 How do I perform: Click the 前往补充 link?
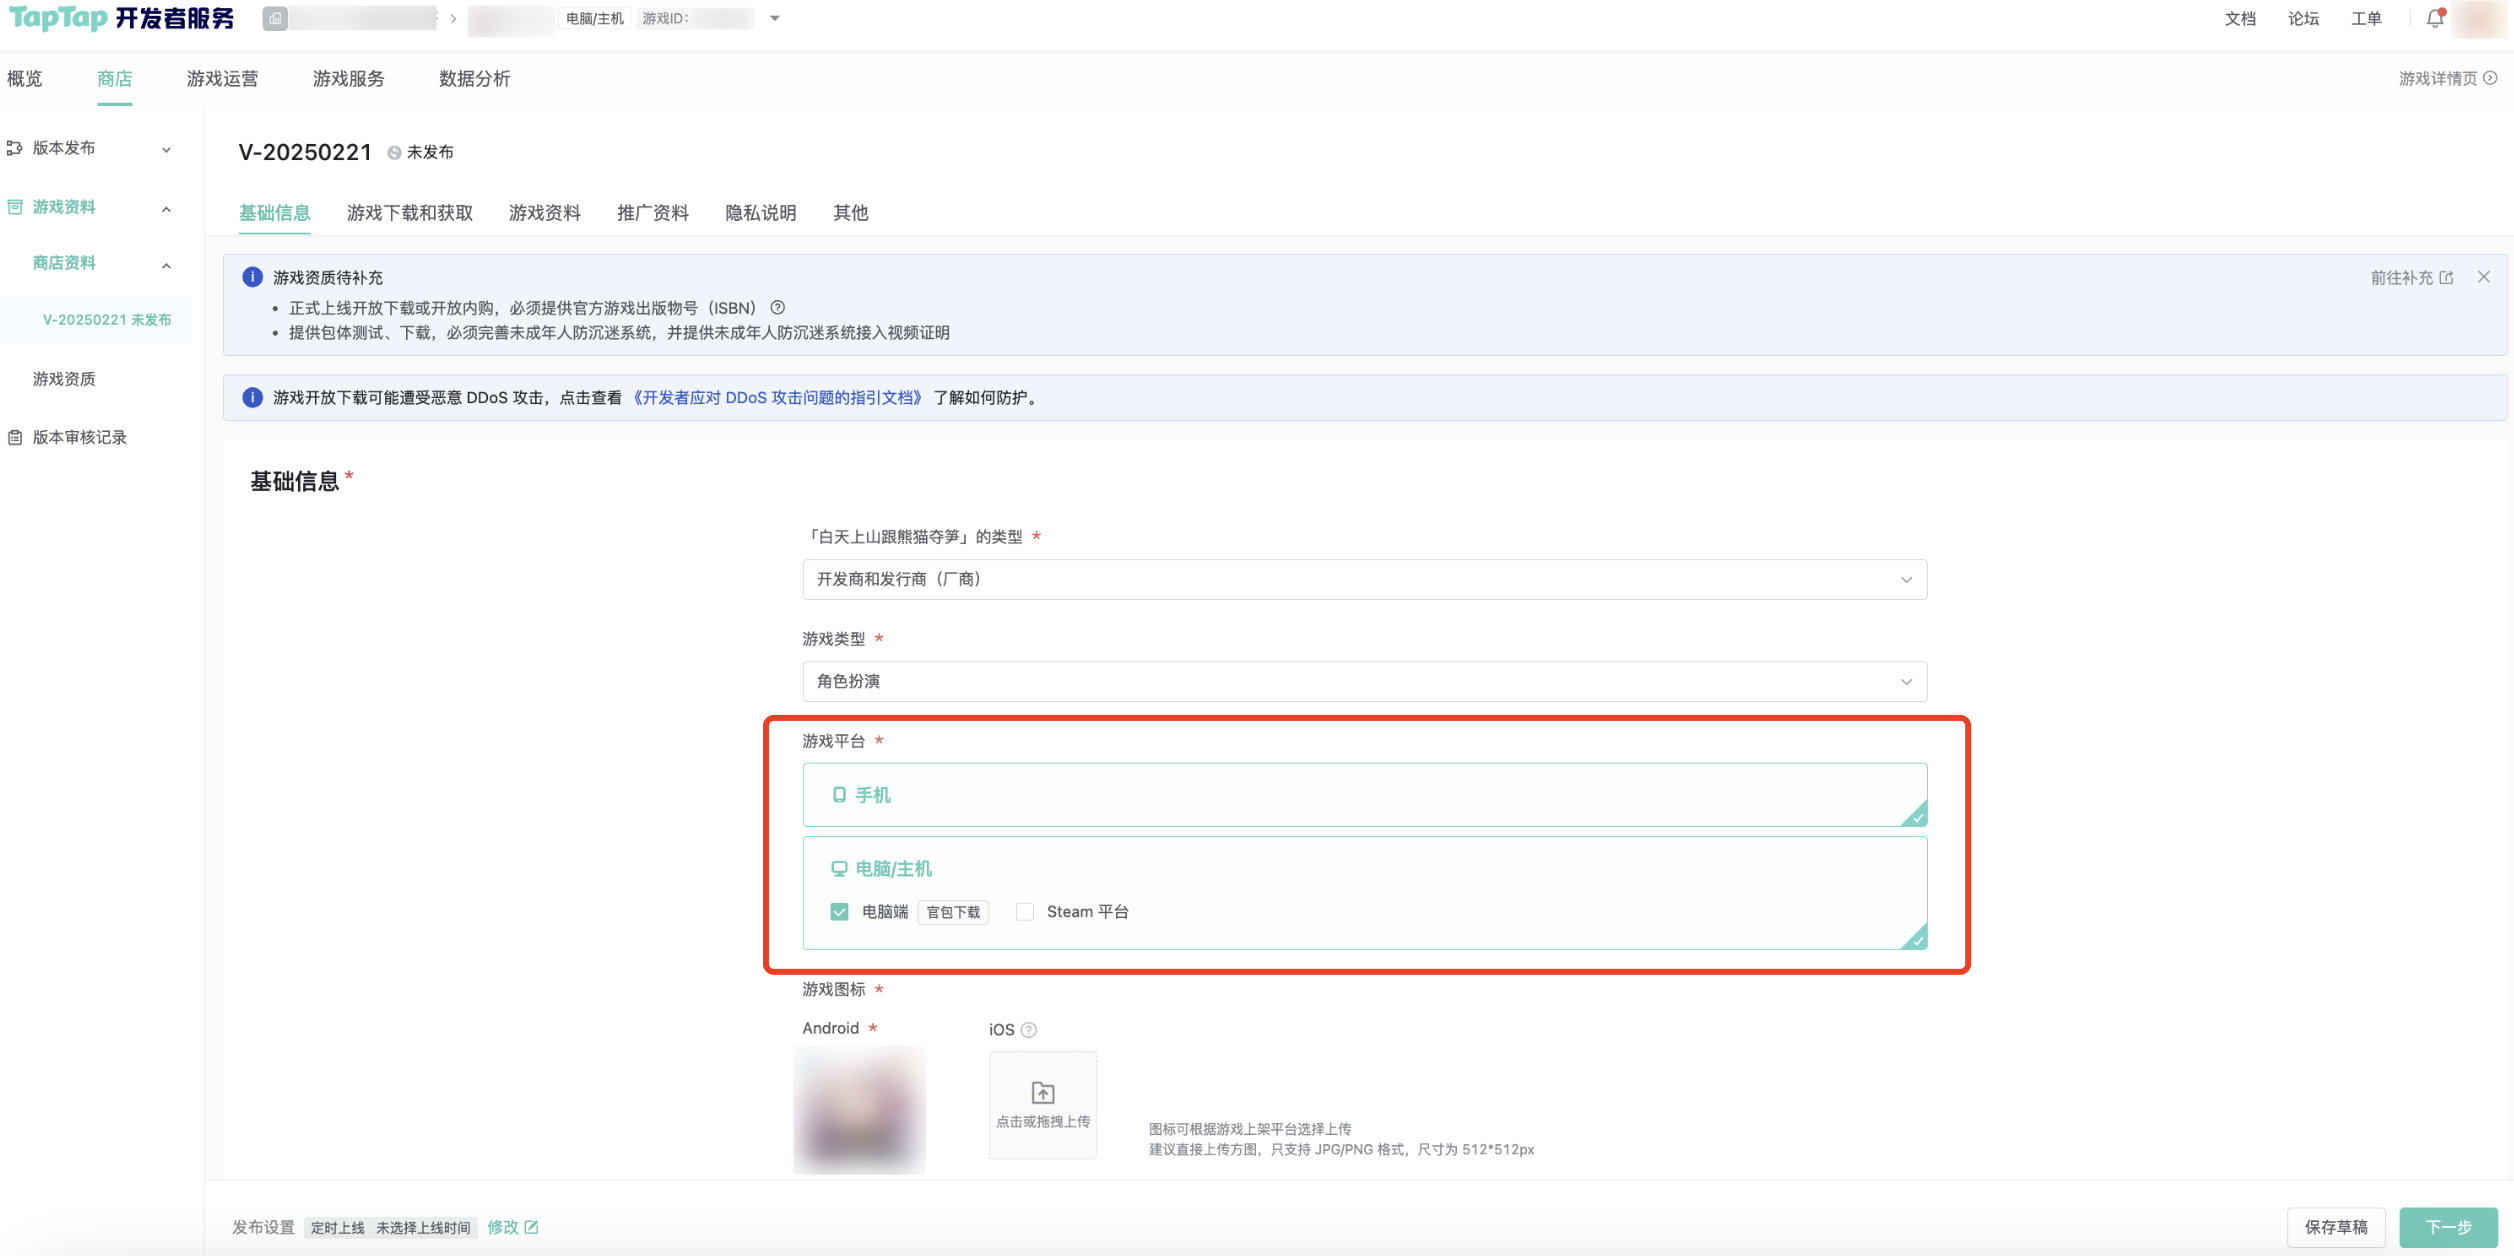(x=2401, y=278)
